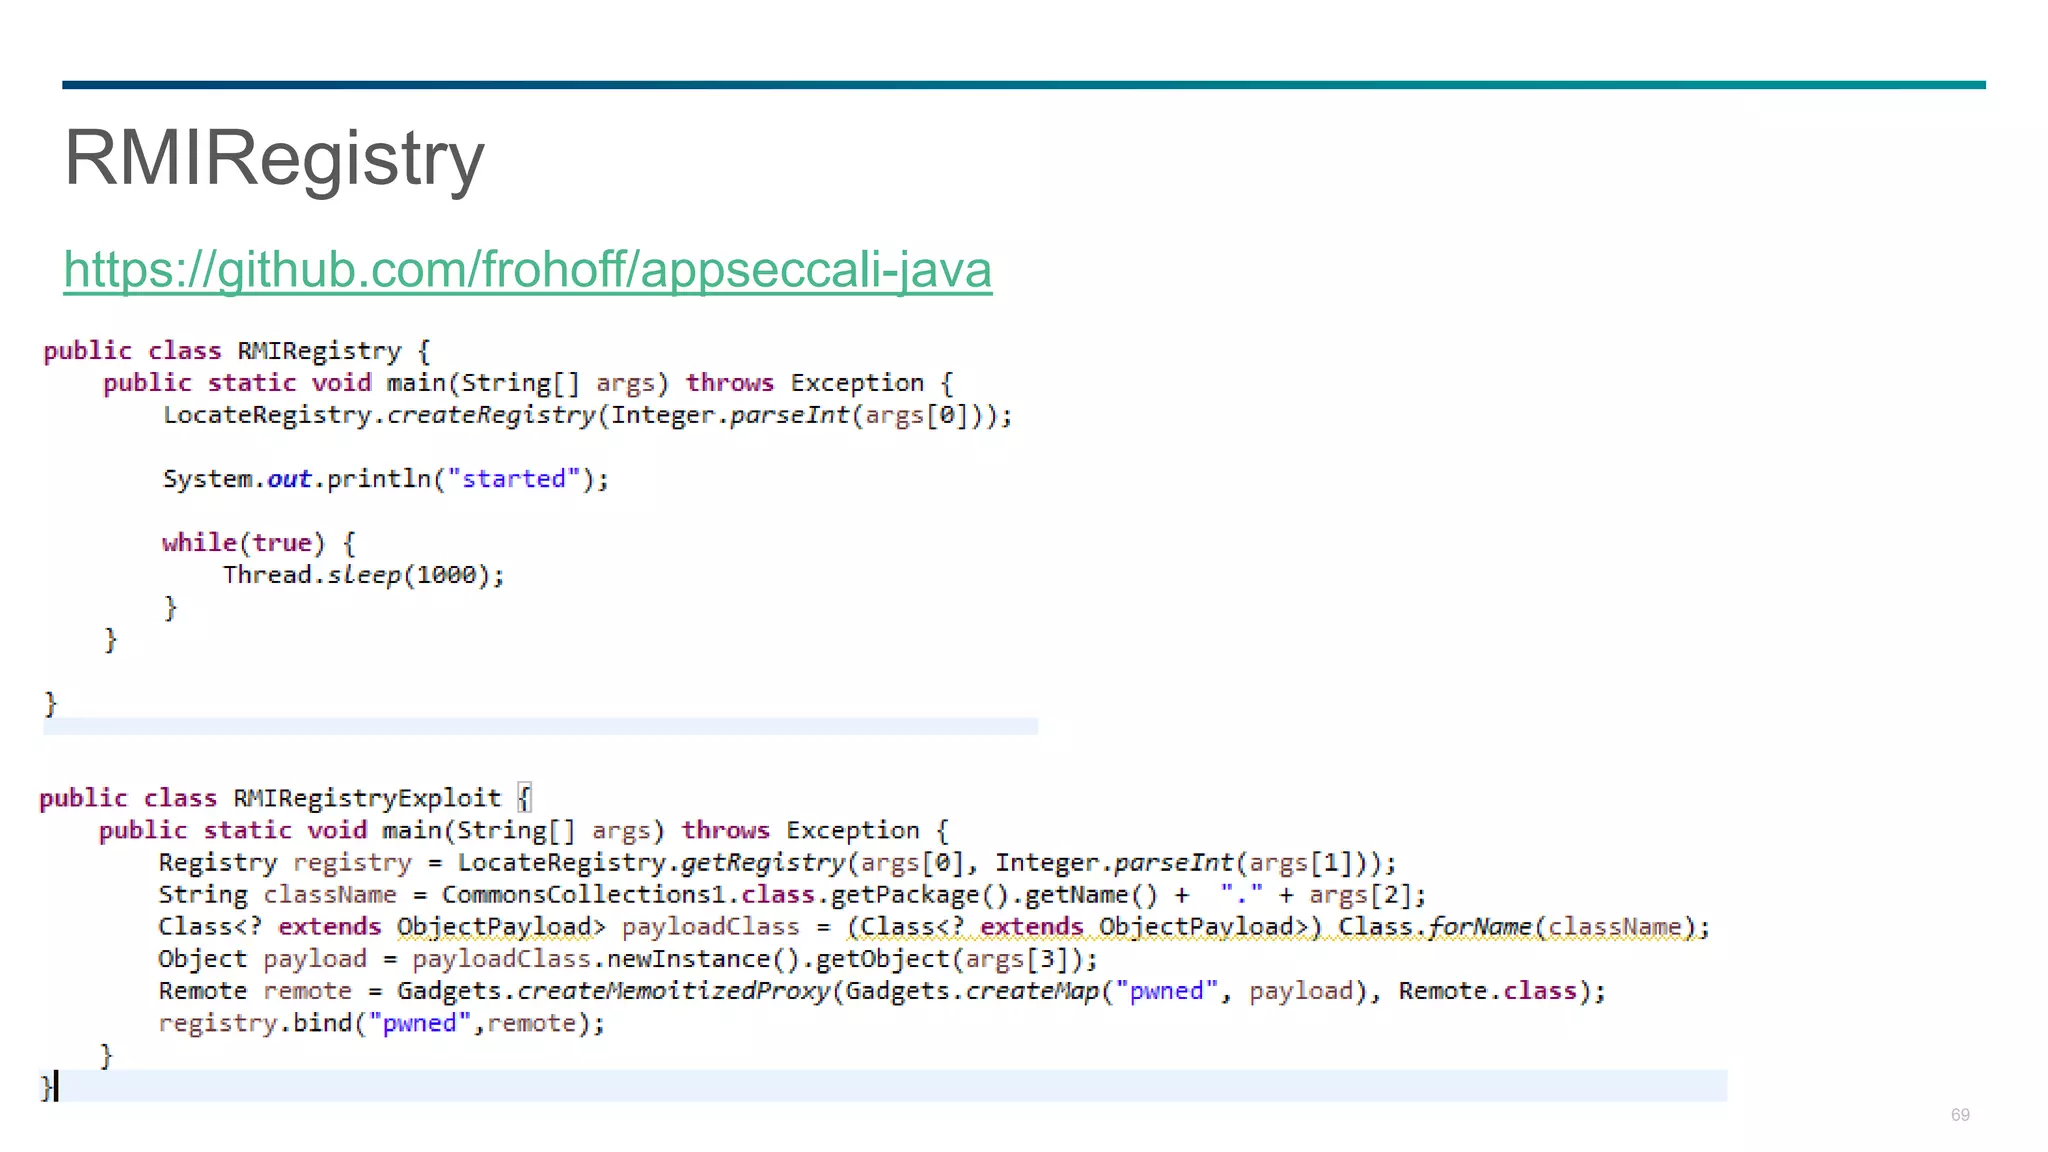The height and width of the screenshot is (1152, 2048).
Task: Click the Thread.sleep(1000); line
Action: click(364, 575)
